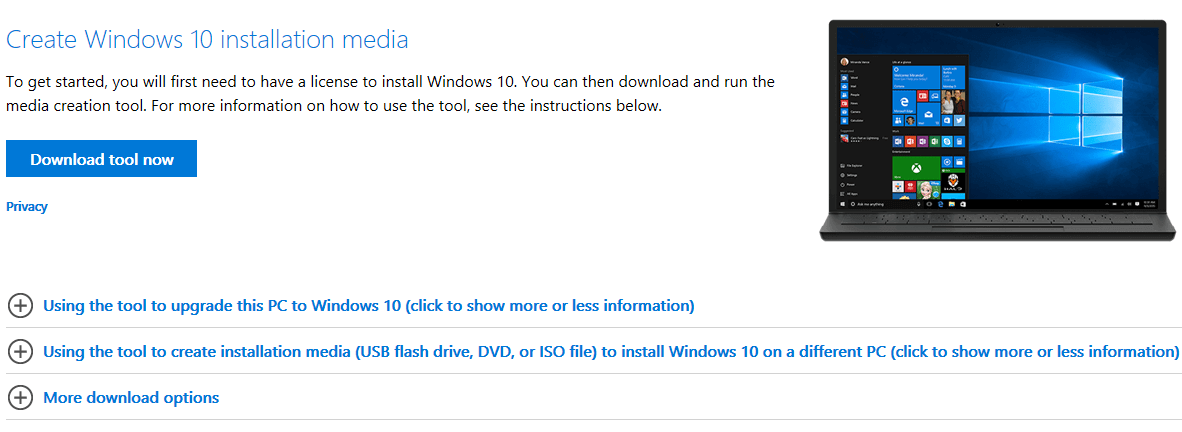Expand 'create installation media (USB flash drive, DVD, ISO)' section
Screen dimensions: 1182x432
tap(611, 351)
